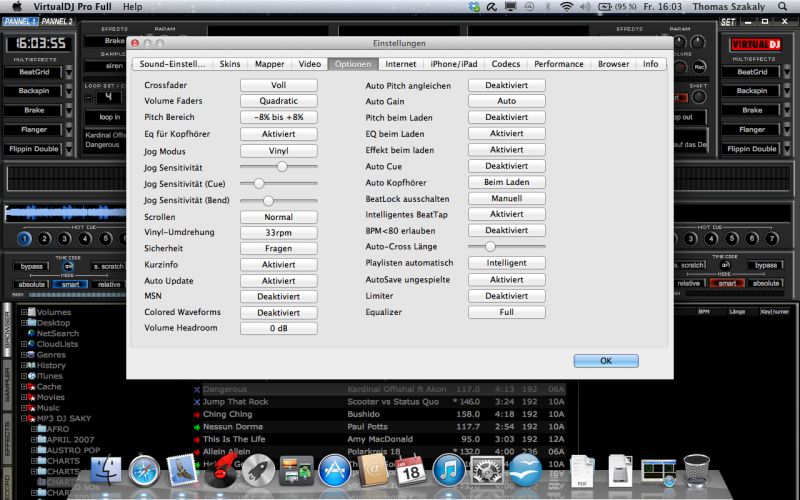Launch Safari from the Dock
800x500 pixels.
[x=144, y=470]
